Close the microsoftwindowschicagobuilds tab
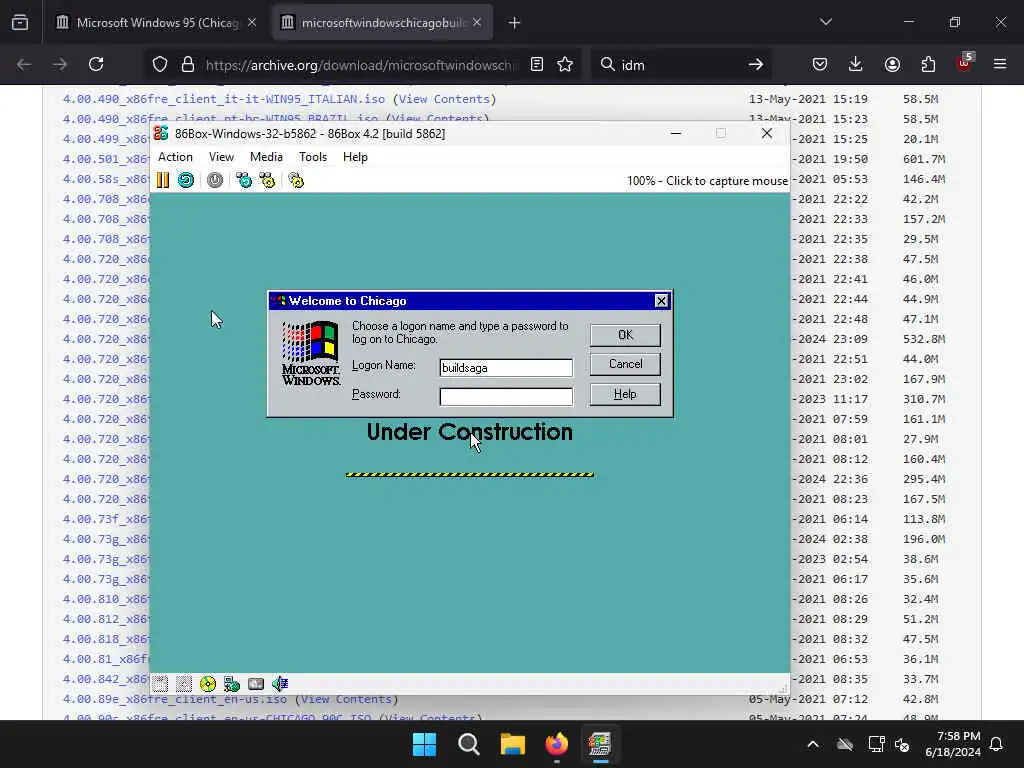The width and height of the screenshot is (1024, 768). [x=477, y=23]
